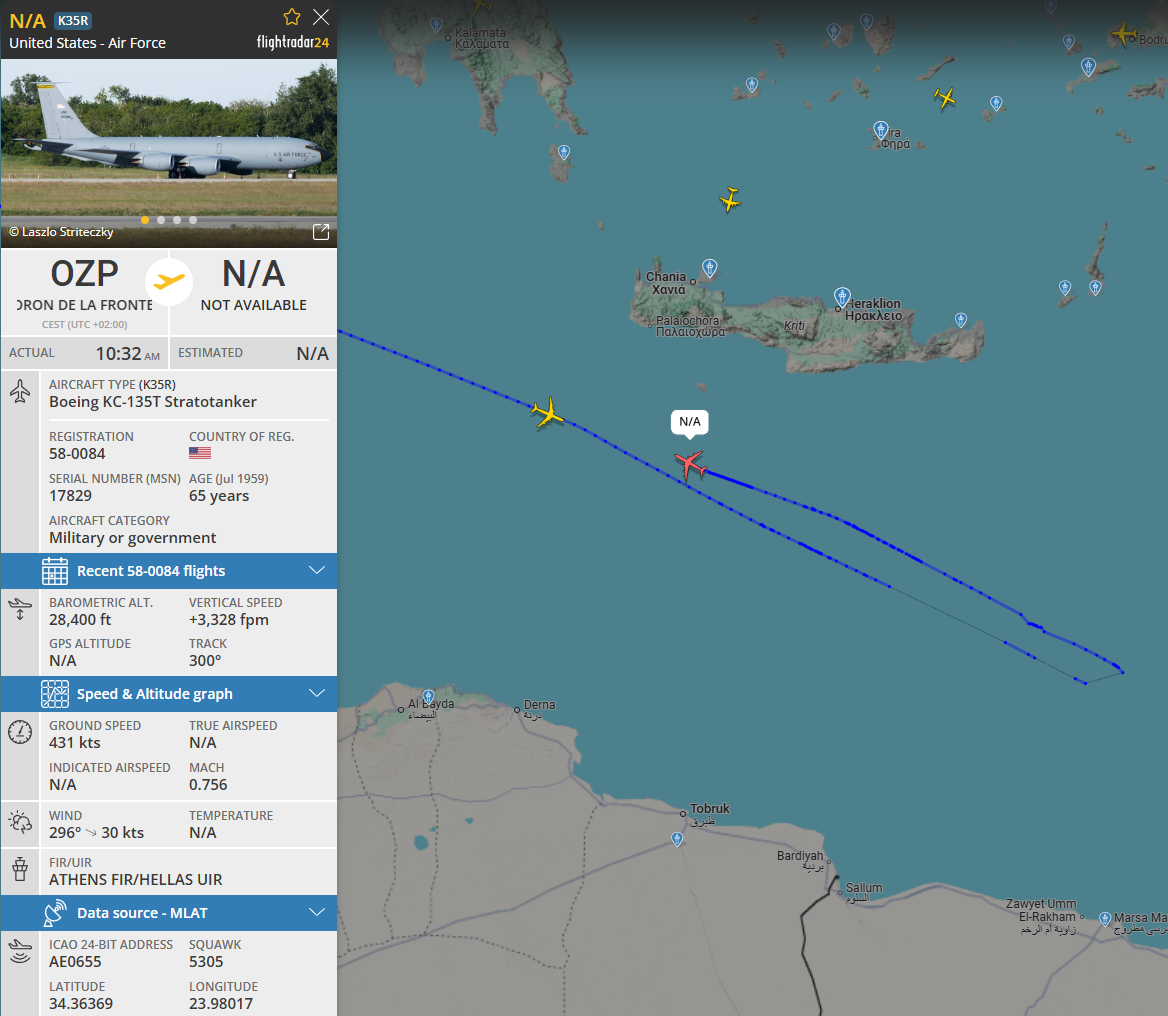Expand Data source - MLAT section
Viewport: 1168px width, 1016px height.
coord(169,912)
